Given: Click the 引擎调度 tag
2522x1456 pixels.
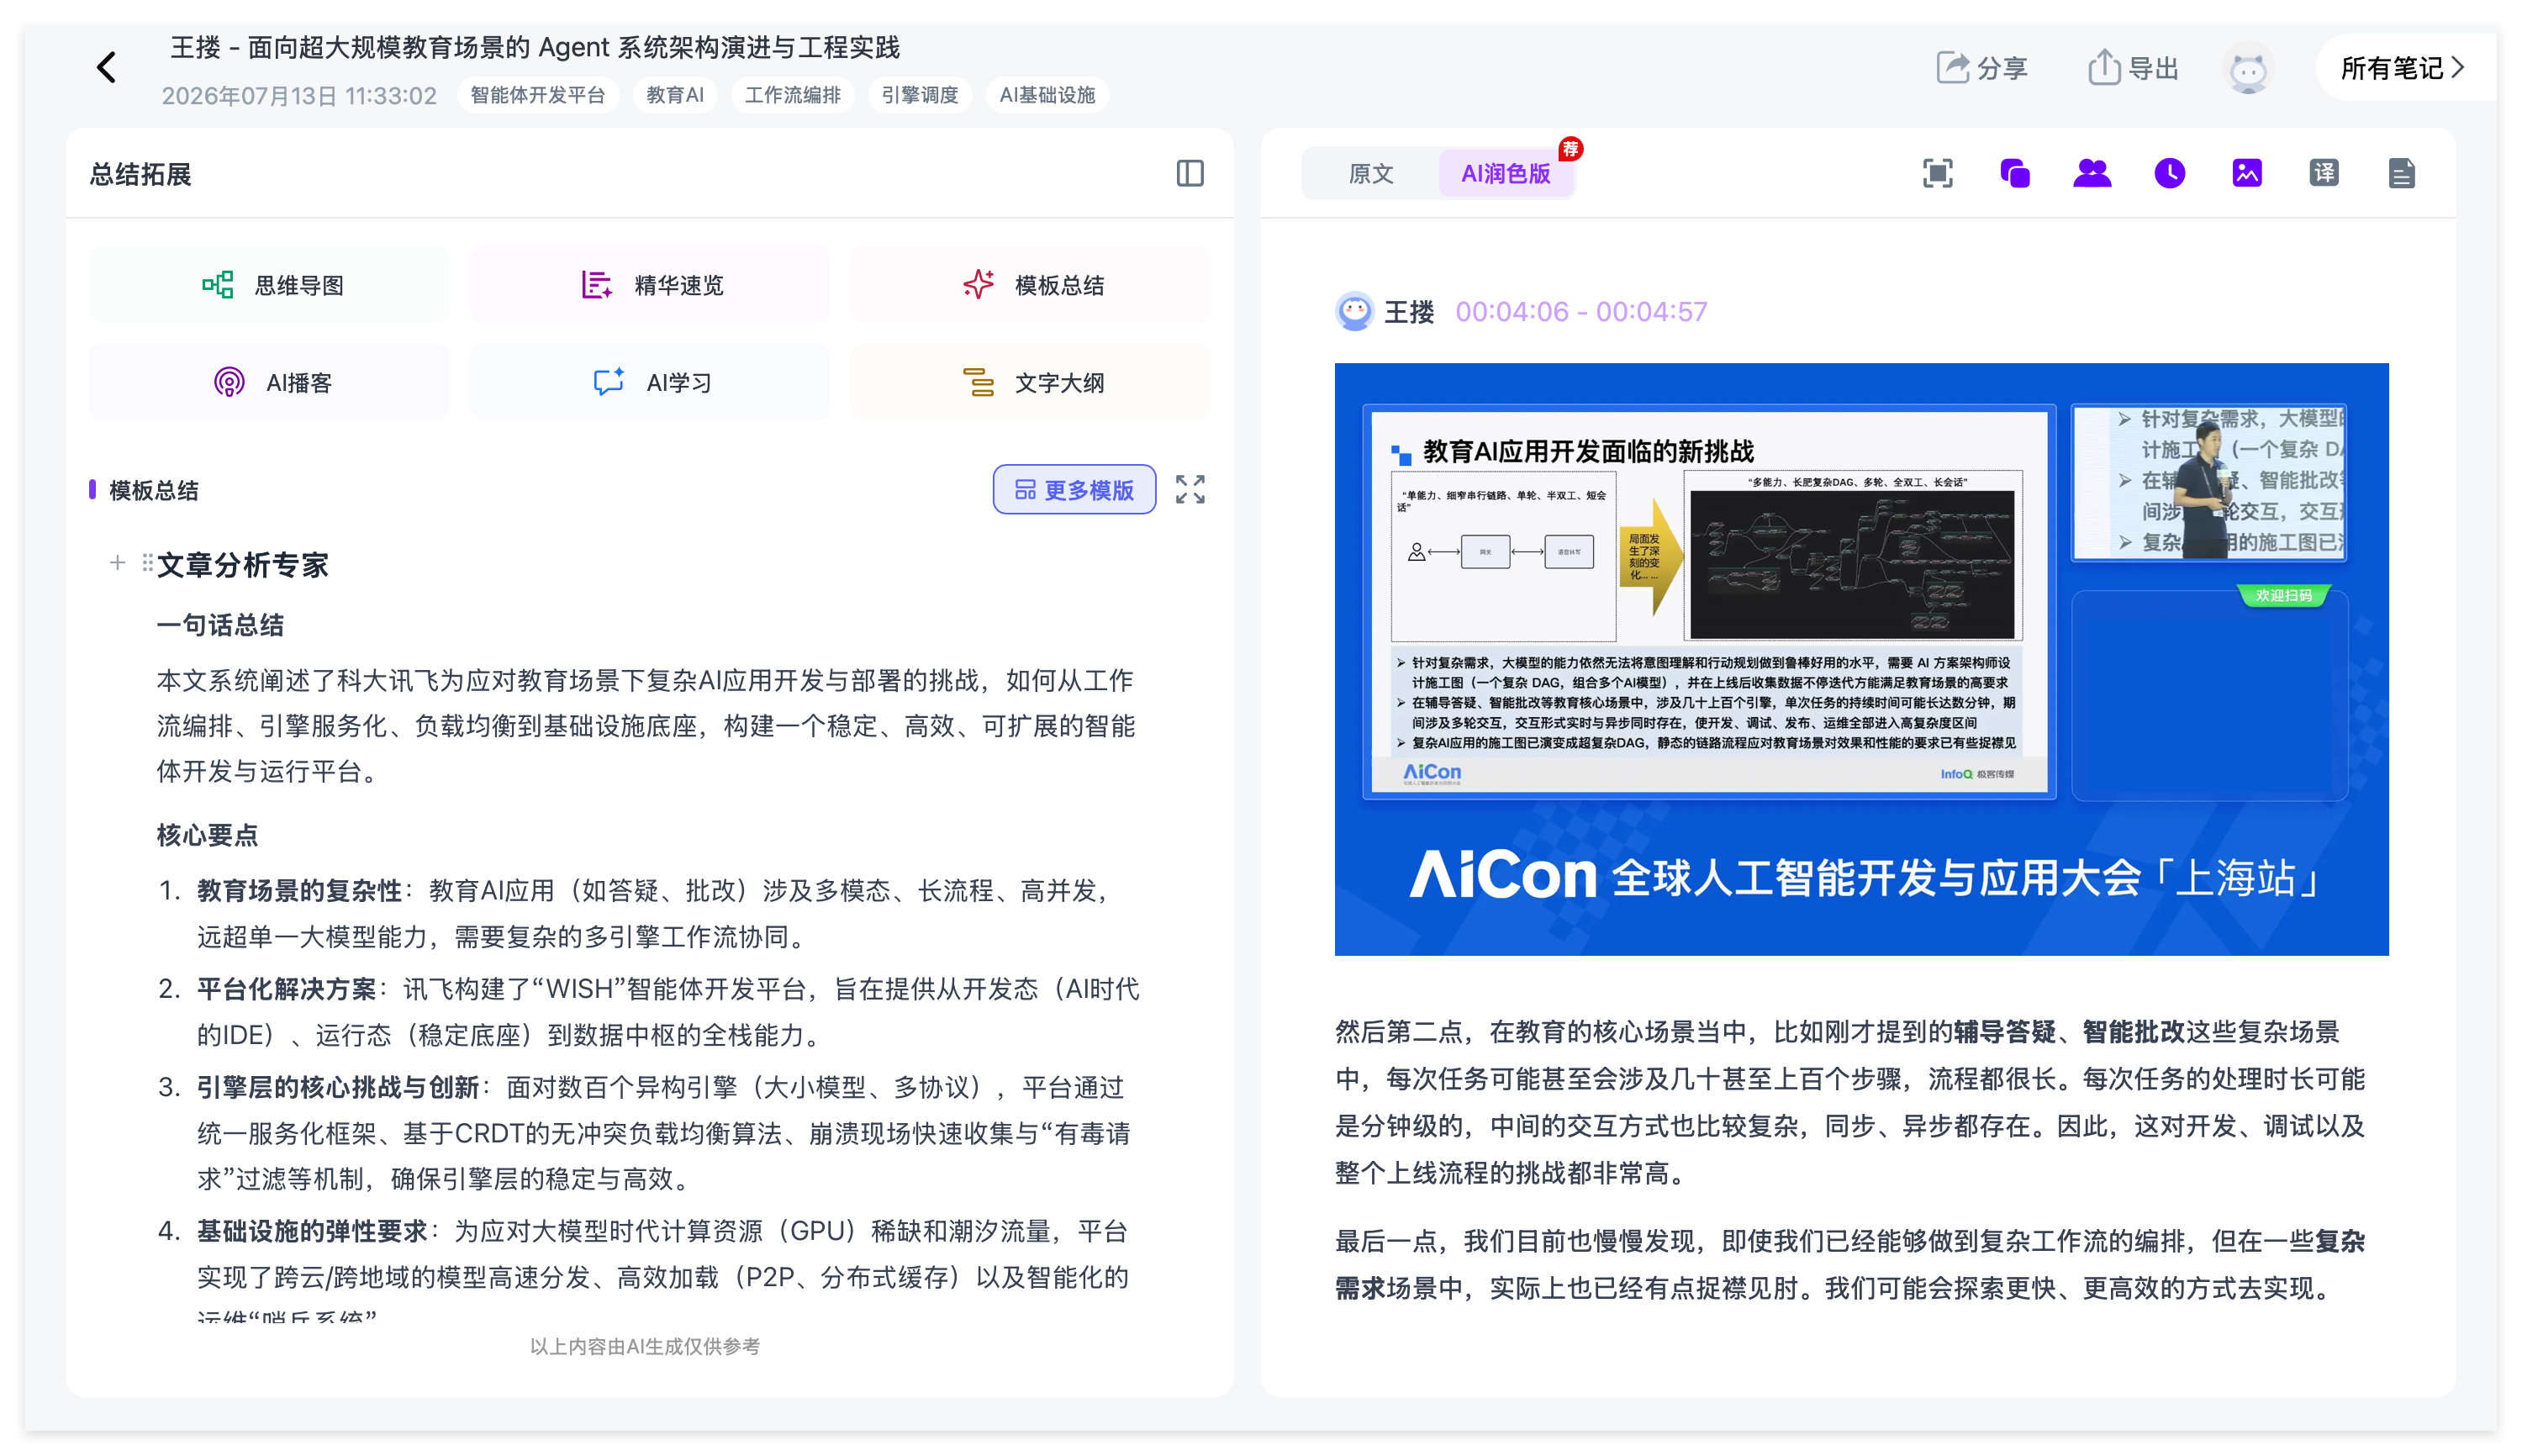Looking at the screenshot, I should pos(919,95).
